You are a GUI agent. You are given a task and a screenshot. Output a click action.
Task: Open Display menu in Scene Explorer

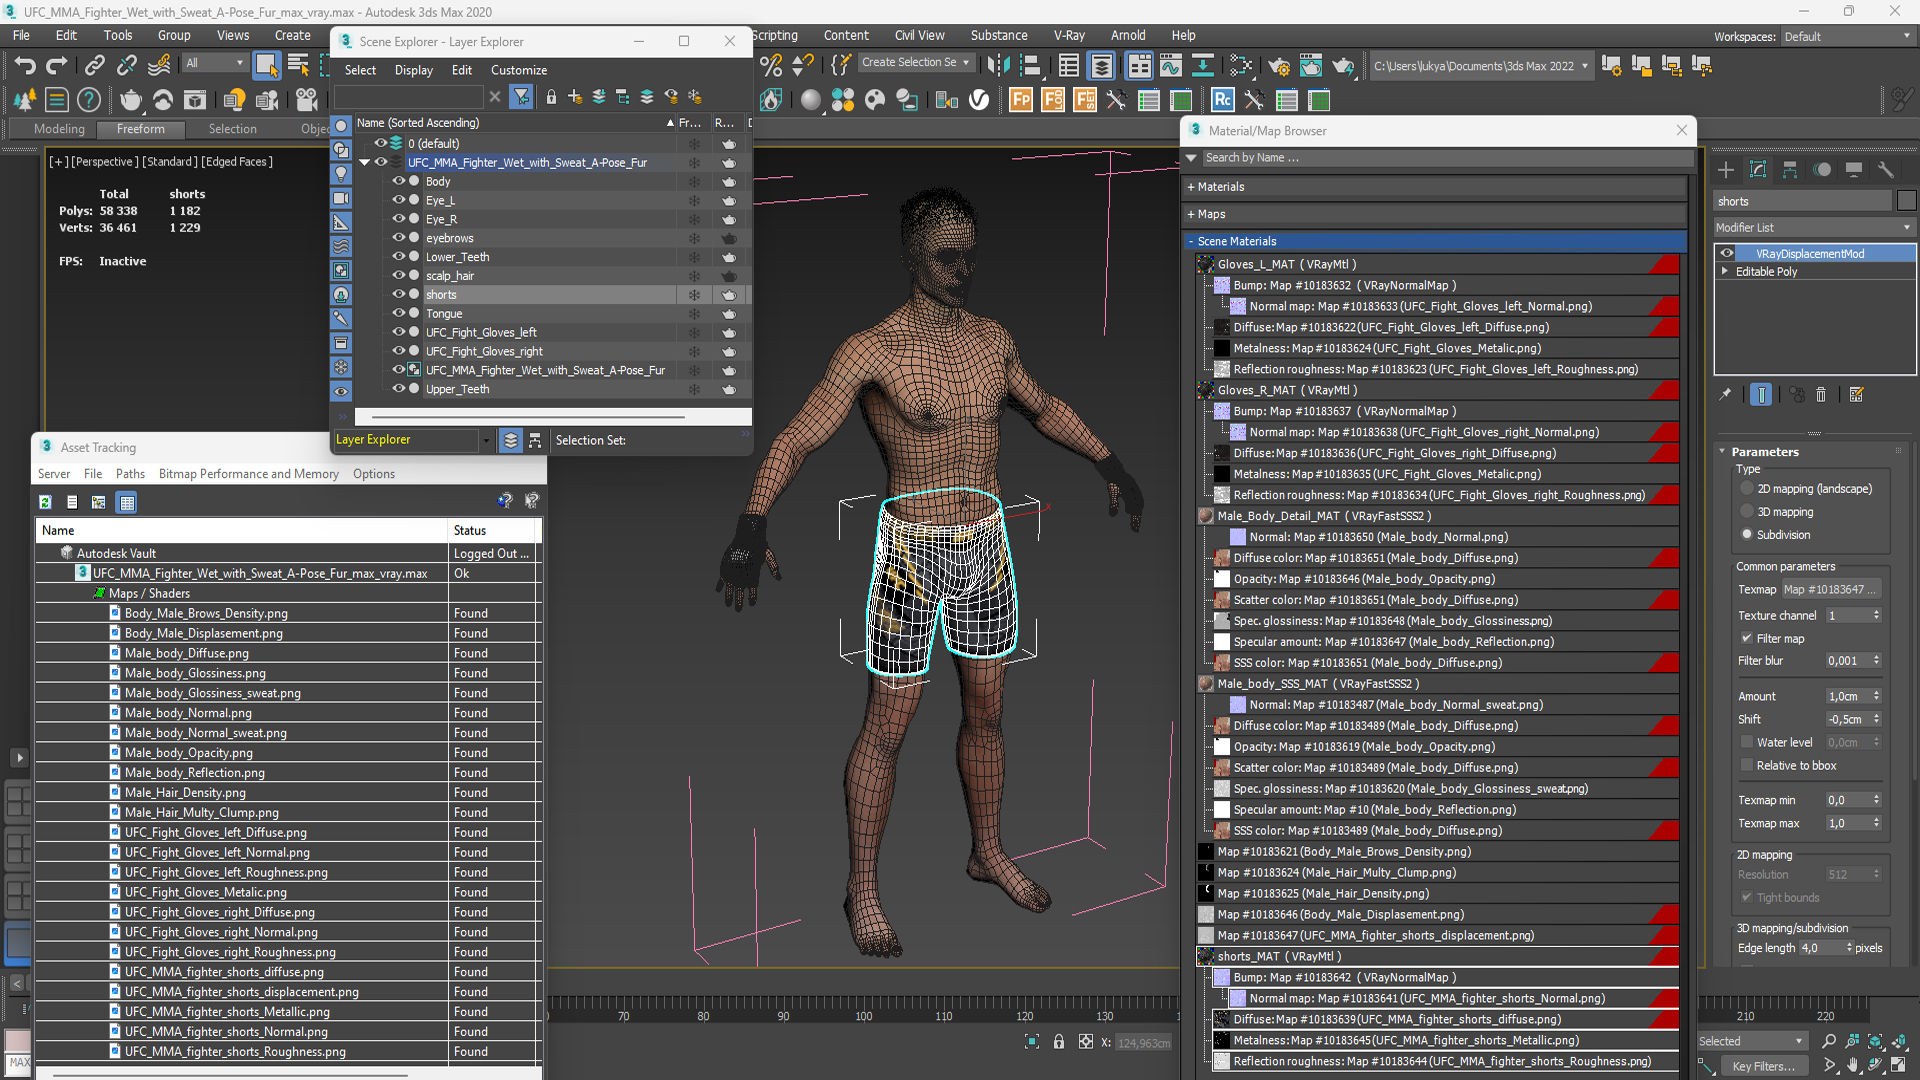414,70
